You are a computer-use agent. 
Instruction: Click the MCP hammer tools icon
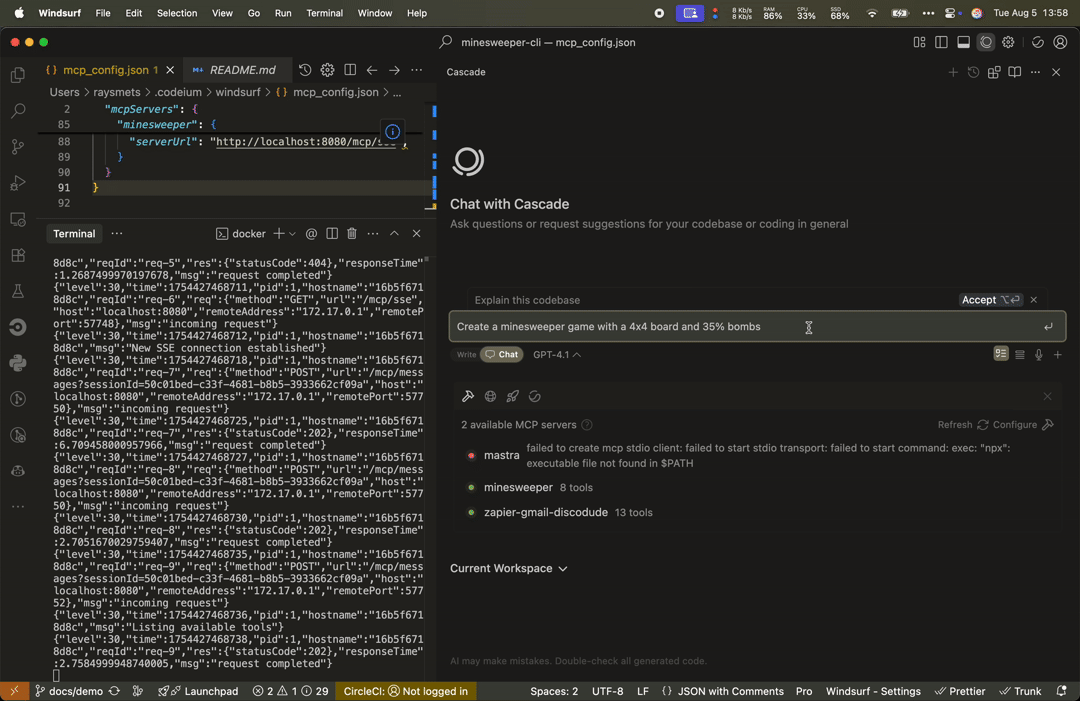pos(468,396)
